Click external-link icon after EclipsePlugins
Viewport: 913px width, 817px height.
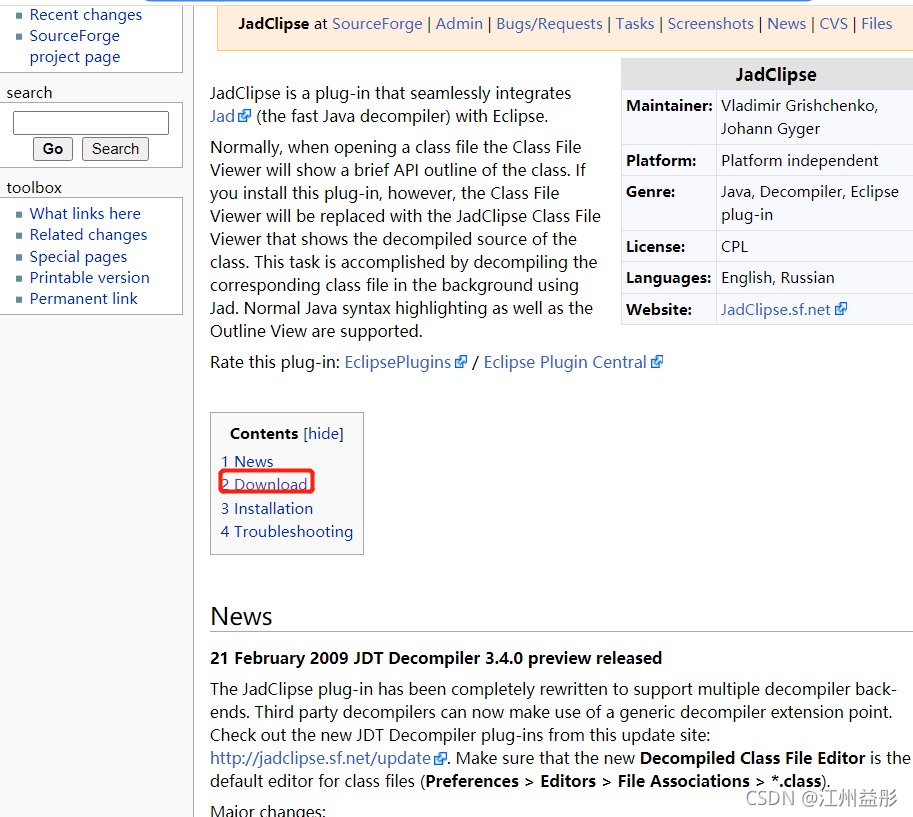(x=461, y=362)
